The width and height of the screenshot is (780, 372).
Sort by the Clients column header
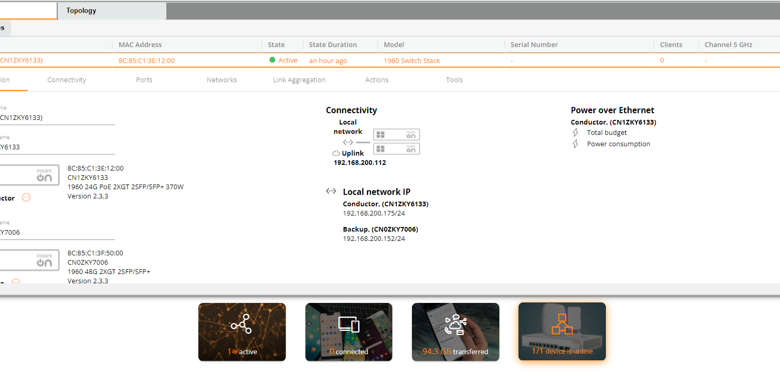click(671, 45)
